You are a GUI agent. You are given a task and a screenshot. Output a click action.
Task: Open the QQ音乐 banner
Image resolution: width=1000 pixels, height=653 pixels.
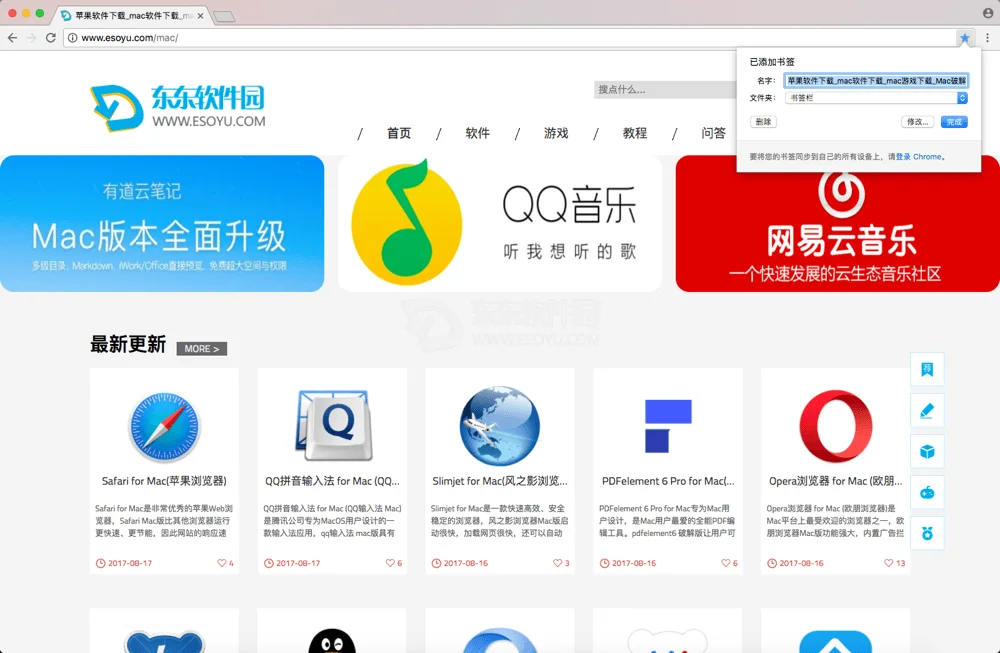[x=500, y=224]
